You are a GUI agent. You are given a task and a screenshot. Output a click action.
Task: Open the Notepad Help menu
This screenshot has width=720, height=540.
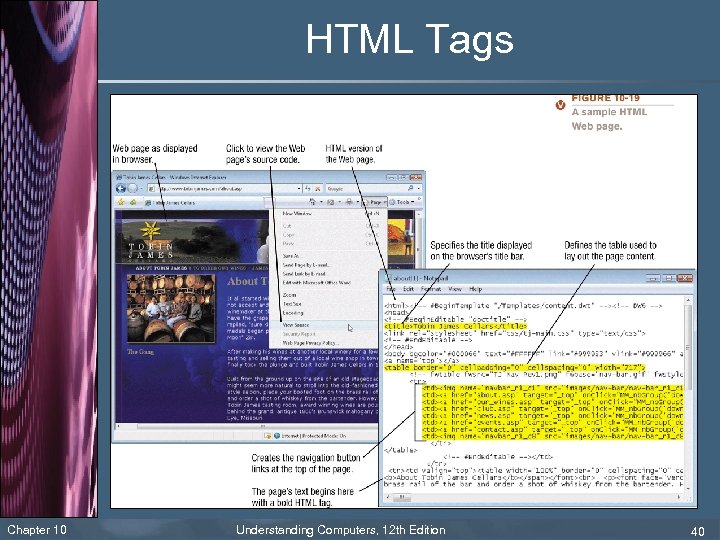pyautogui.click(x=476, y=289)
